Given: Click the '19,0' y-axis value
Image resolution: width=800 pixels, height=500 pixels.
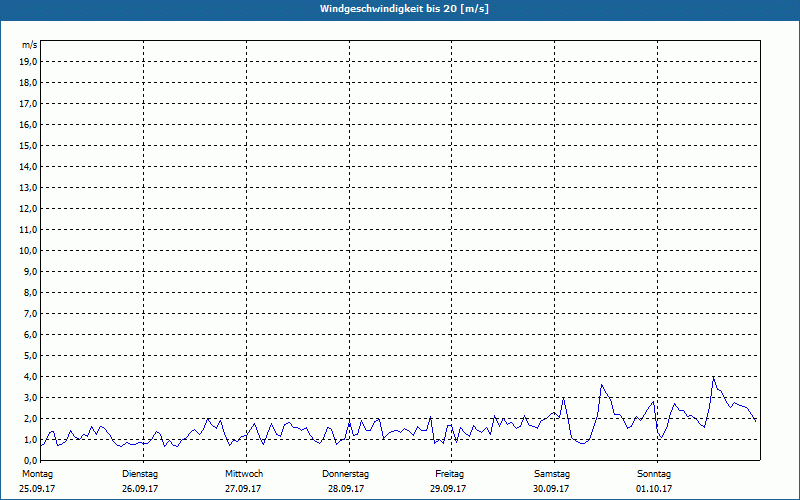Looking at the screenshot, I should click(28, 62).
